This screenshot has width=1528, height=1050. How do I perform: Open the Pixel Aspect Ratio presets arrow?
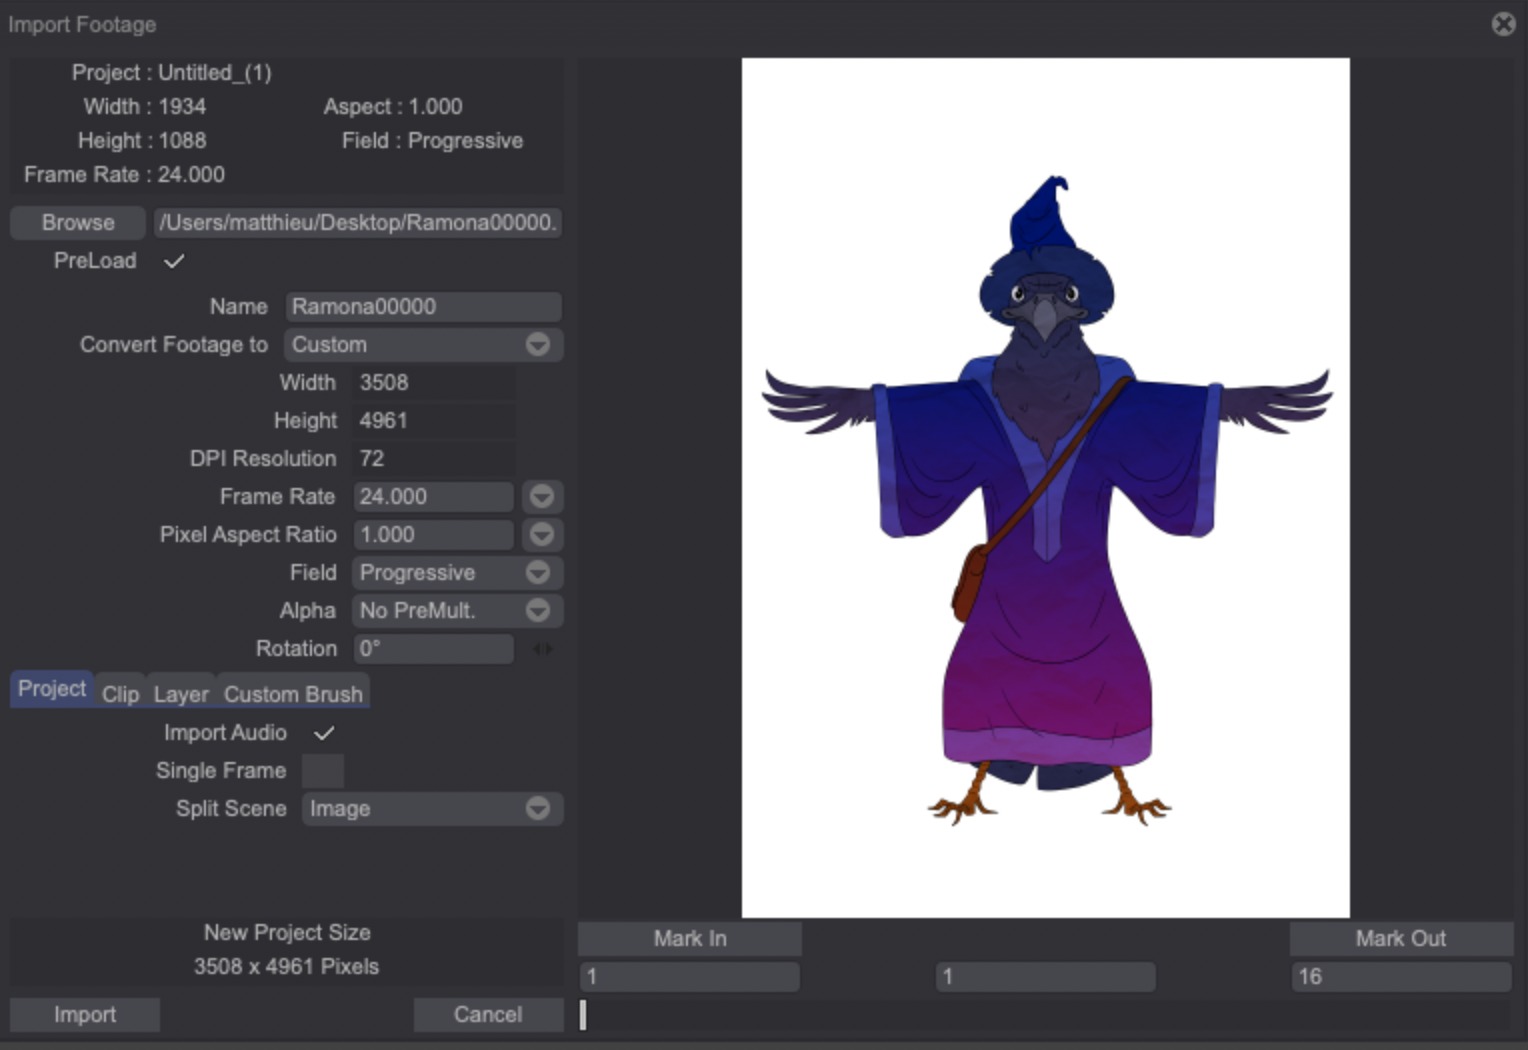[x=541, y=535]
